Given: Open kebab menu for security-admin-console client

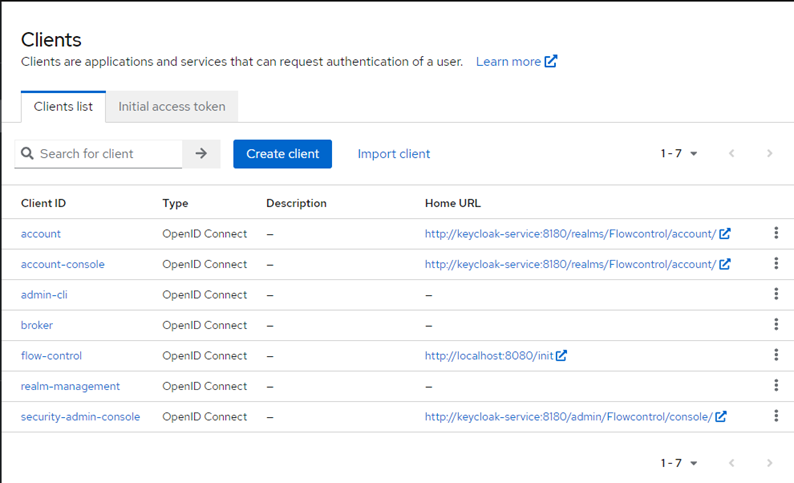Looking at the screenshot, I should pos(776,417).
